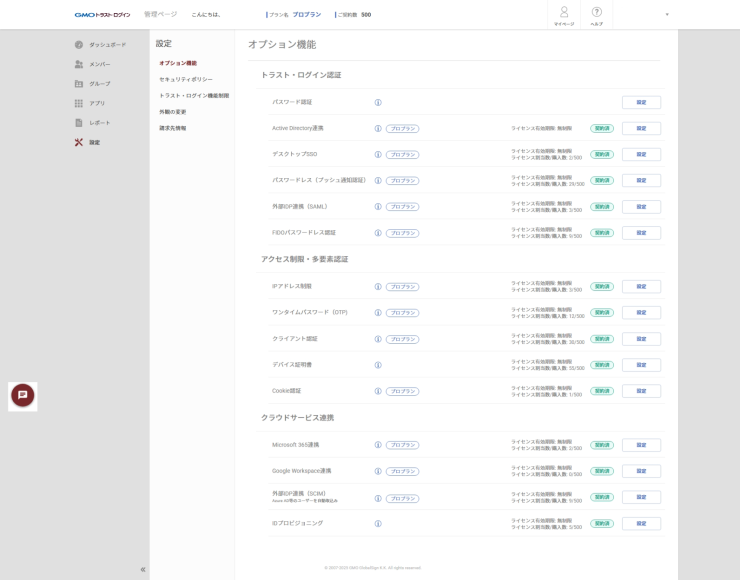Select セキュリティポリシー in settings menu
This screenshot has height=580, width=740.
point(185,79)
